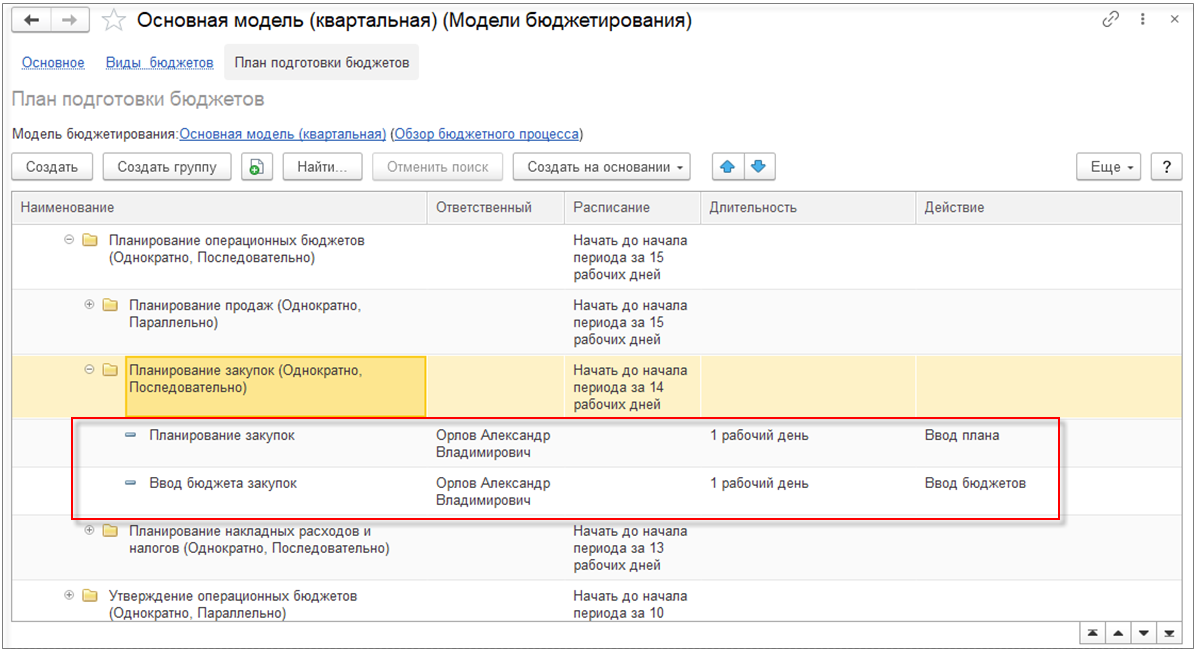The height and width of the screenshot is (649, 1194).
Task: Open help with the question mark button
Action: [1166, 167]
